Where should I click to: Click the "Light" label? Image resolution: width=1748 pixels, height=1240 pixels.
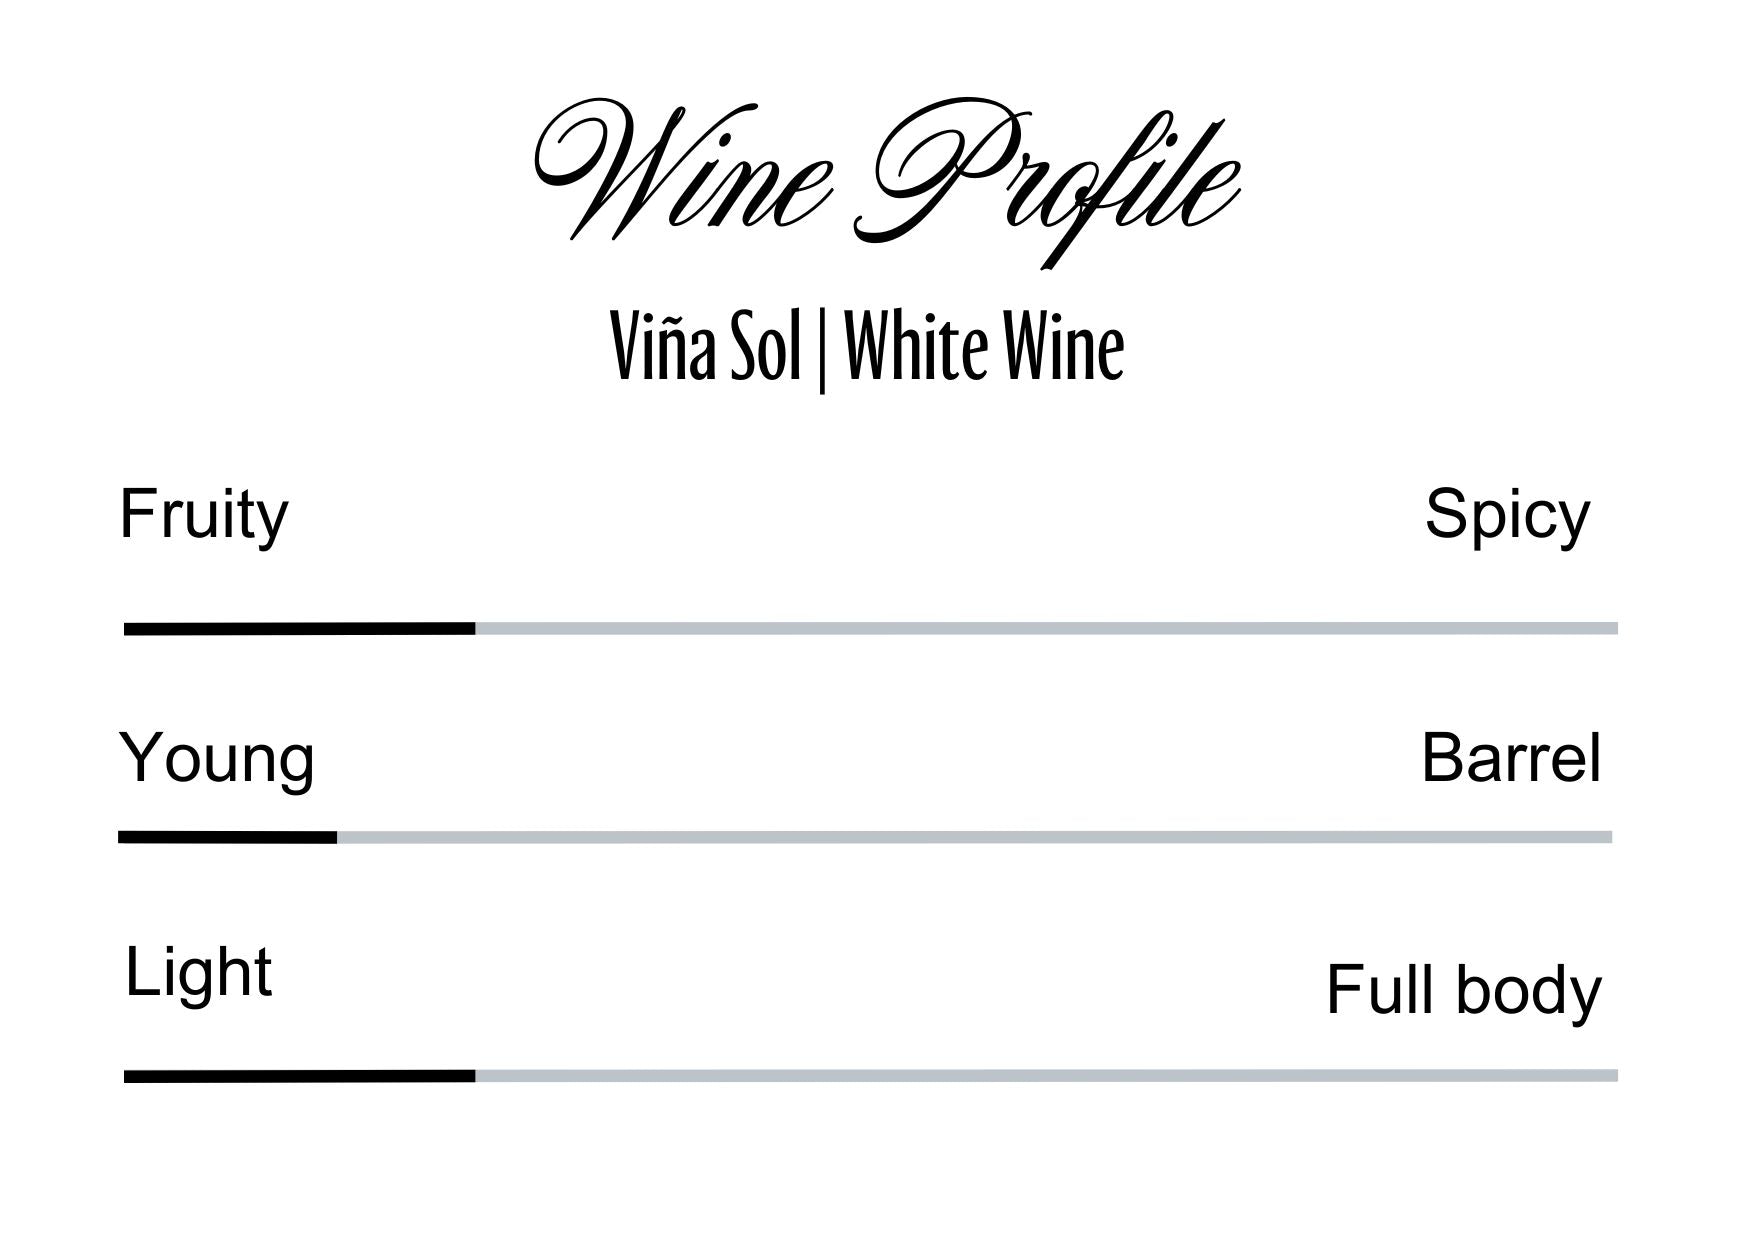tap(198, 972)
